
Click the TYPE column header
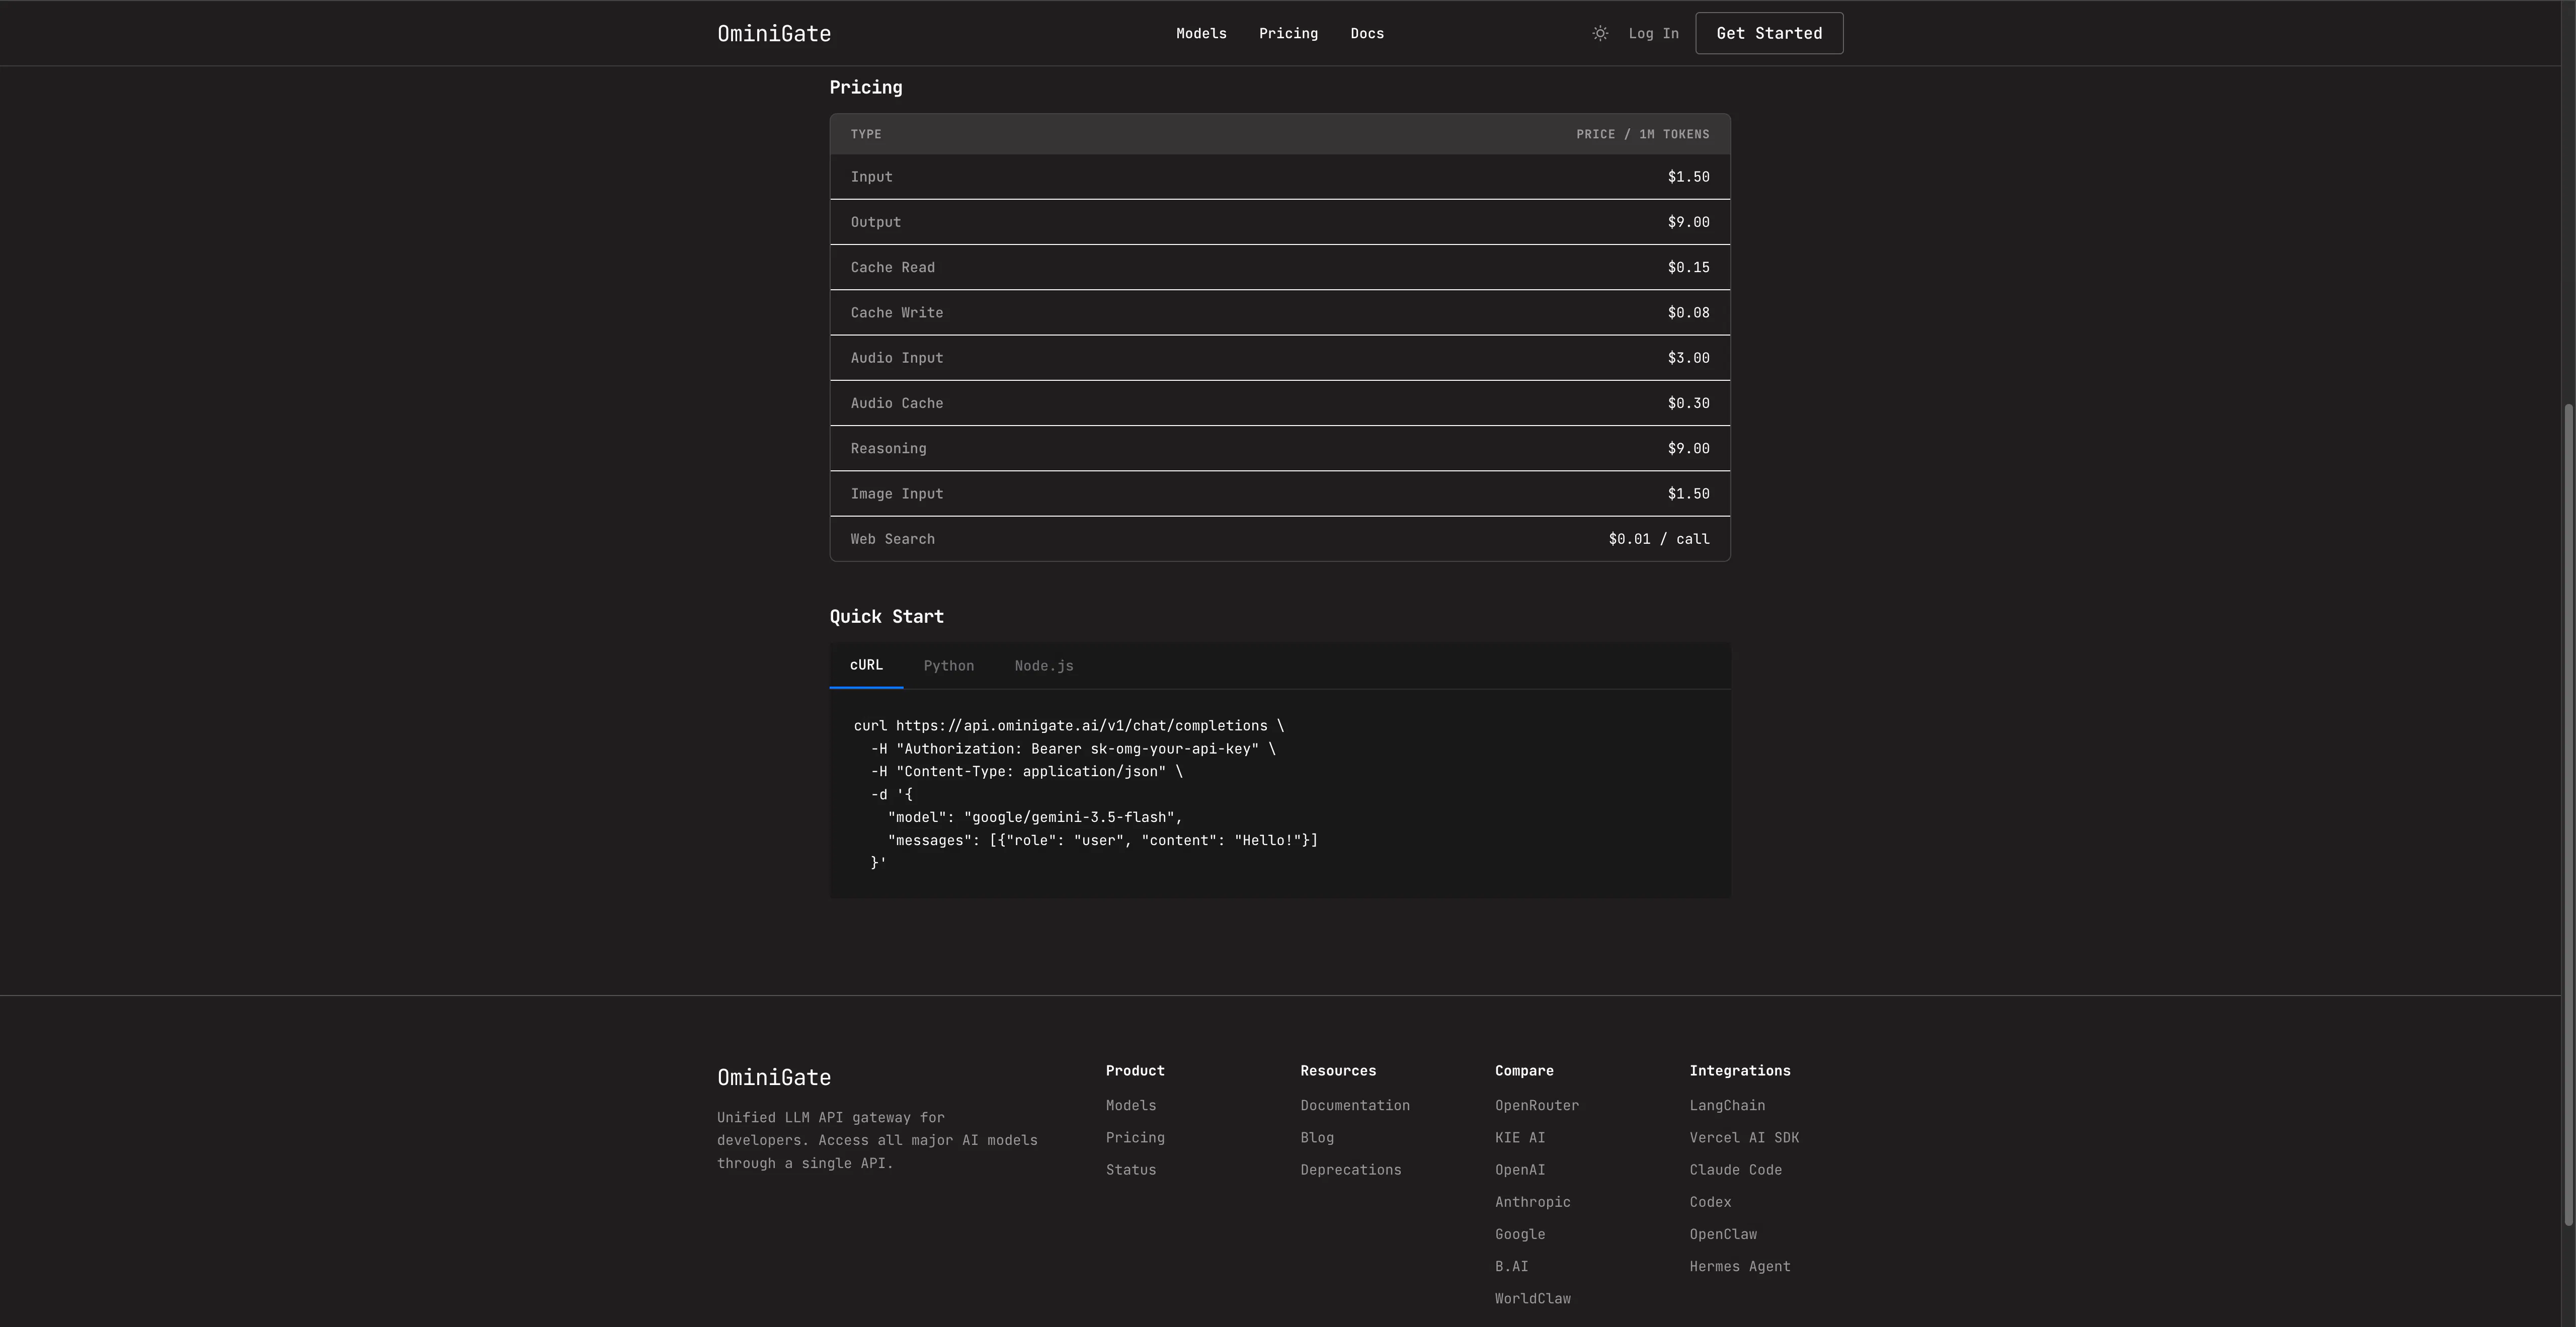click(866, 134)
